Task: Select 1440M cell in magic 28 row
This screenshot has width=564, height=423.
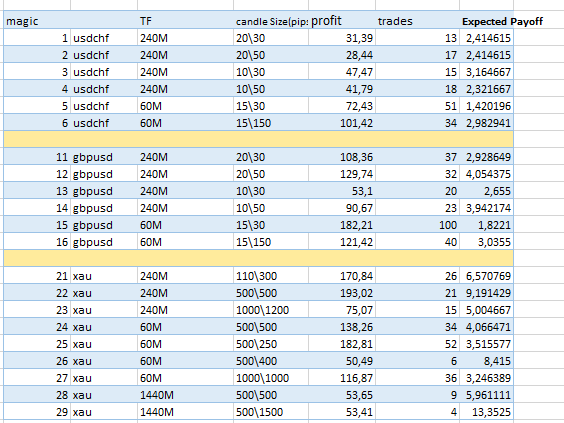Action: (185, 395)
